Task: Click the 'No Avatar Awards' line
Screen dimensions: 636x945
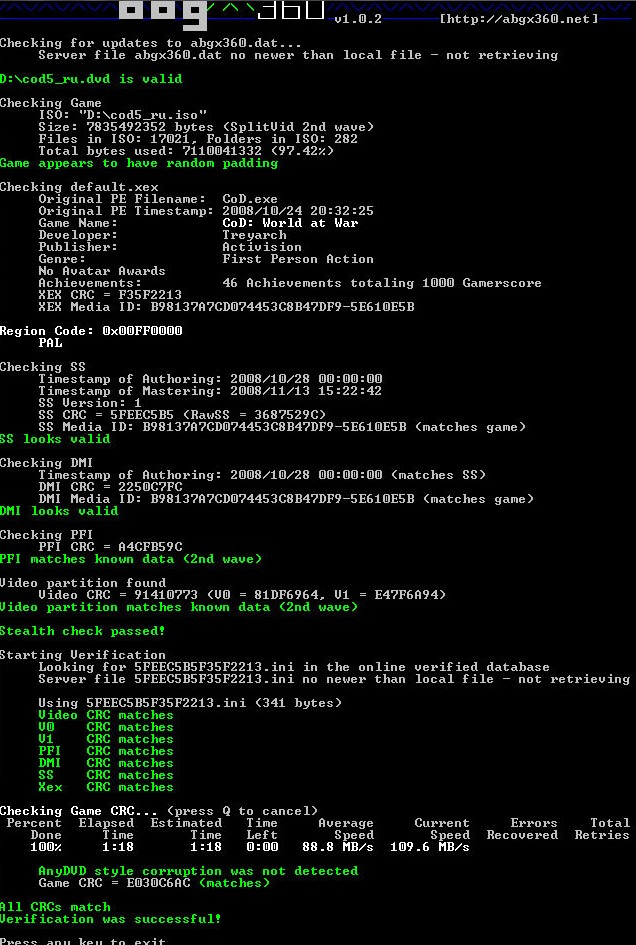Action: pyautogui.click(x=102, y=271)
